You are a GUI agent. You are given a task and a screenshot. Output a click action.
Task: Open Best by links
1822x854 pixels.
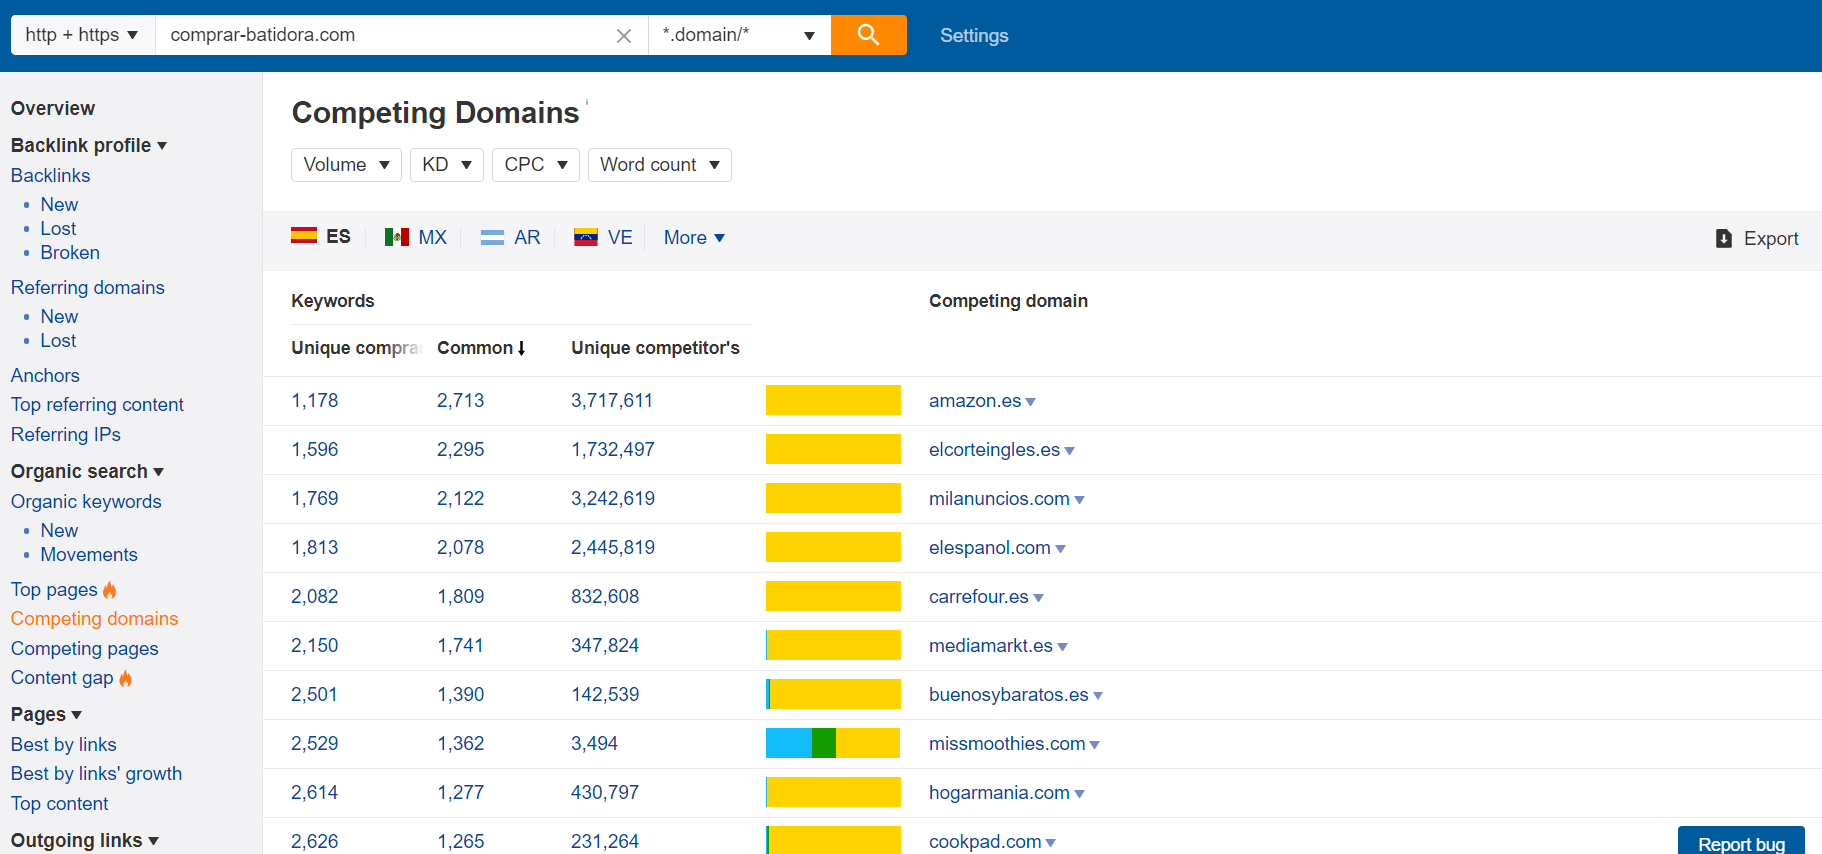[64, 744]
